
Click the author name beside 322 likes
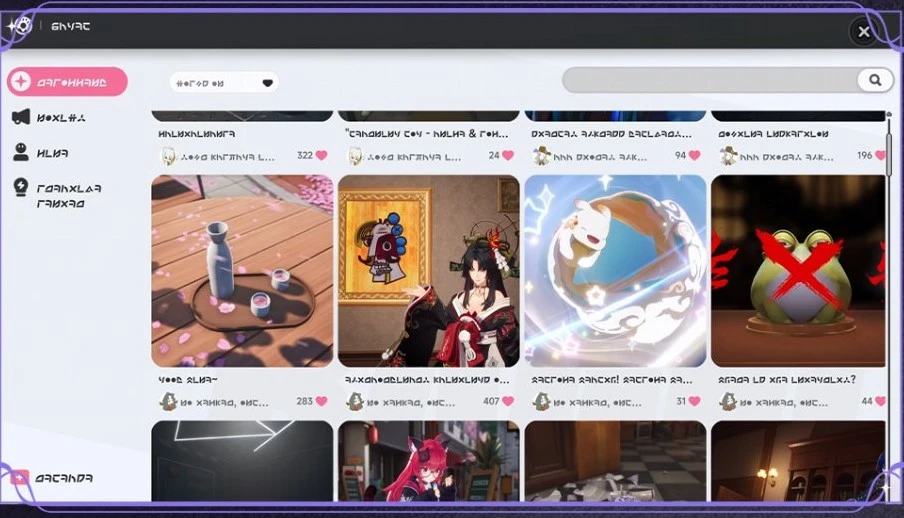coord(227,156)
